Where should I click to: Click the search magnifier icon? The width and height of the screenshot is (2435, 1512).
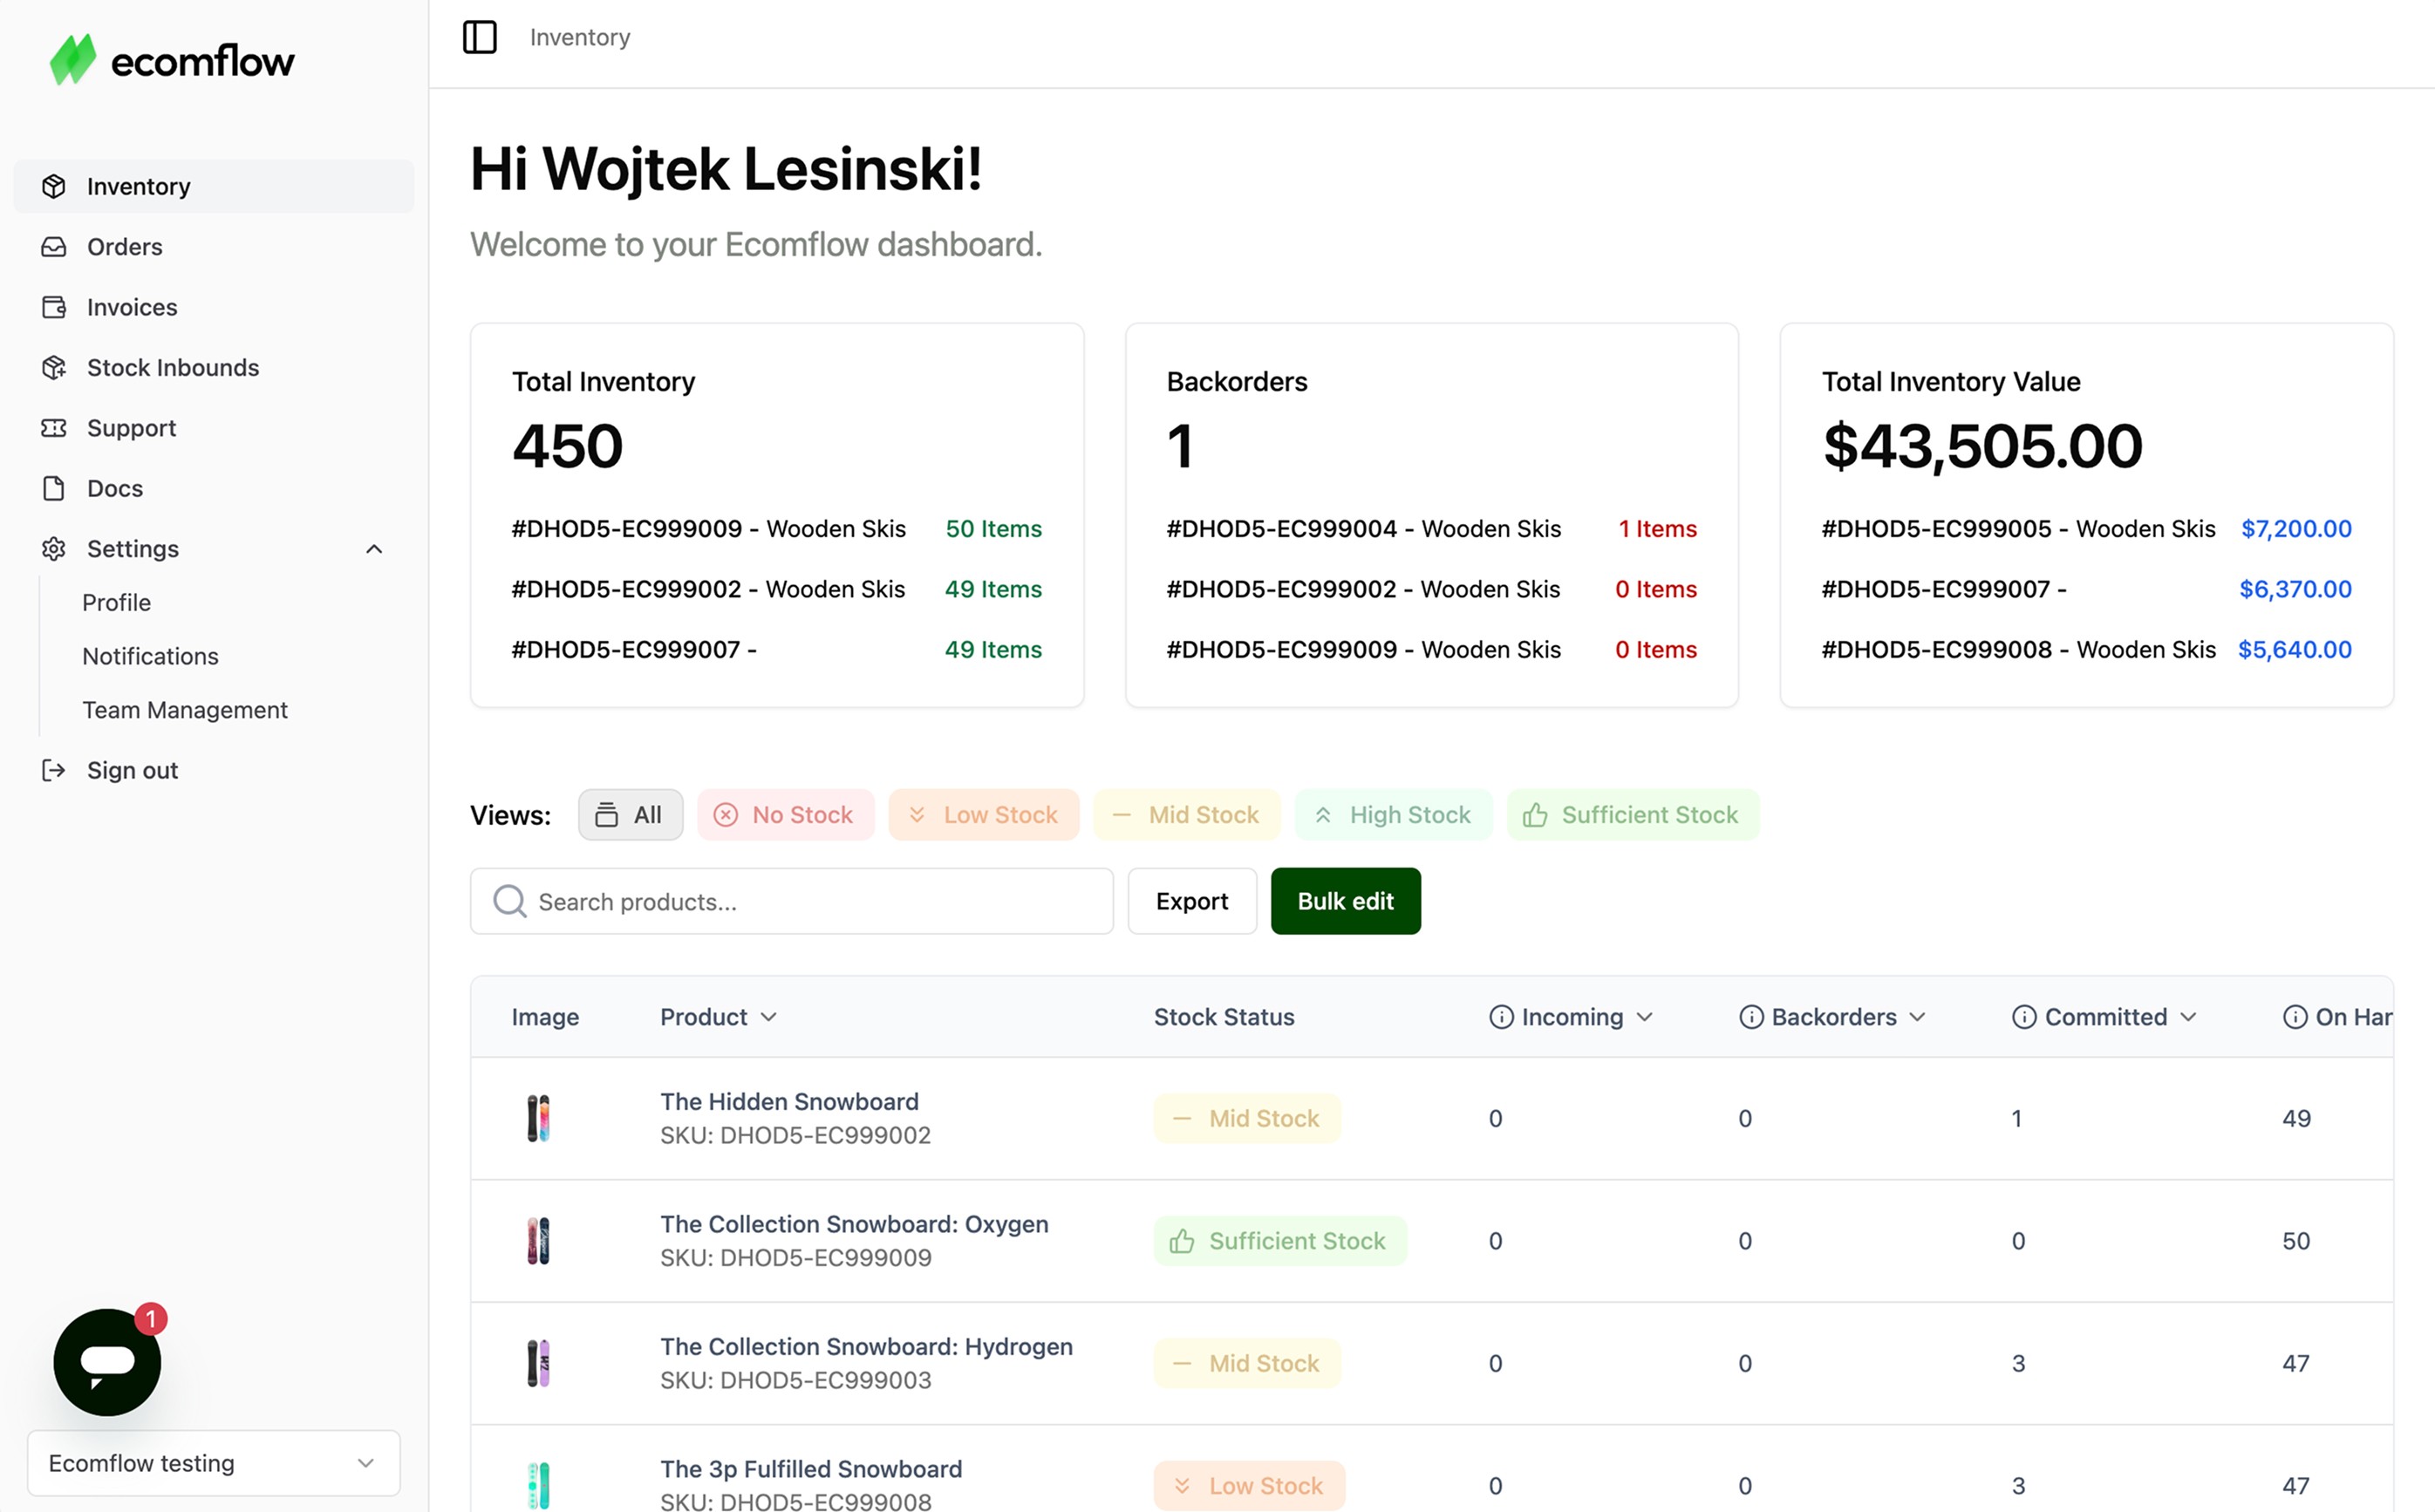pos(510,901)
